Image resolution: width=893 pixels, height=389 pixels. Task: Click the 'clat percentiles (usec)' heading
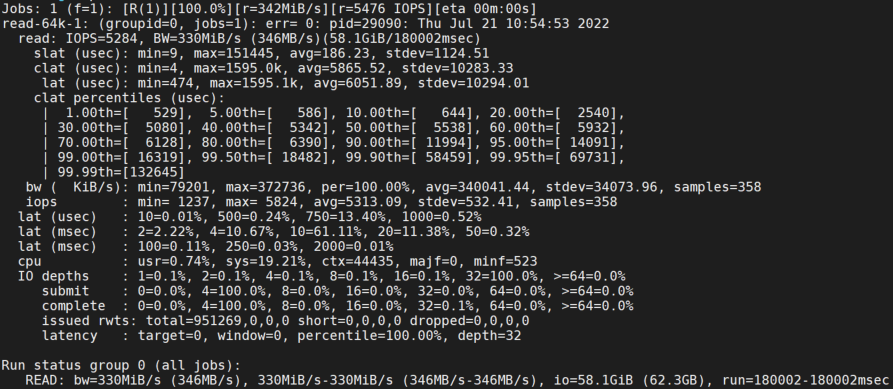(x=129, y=98)
